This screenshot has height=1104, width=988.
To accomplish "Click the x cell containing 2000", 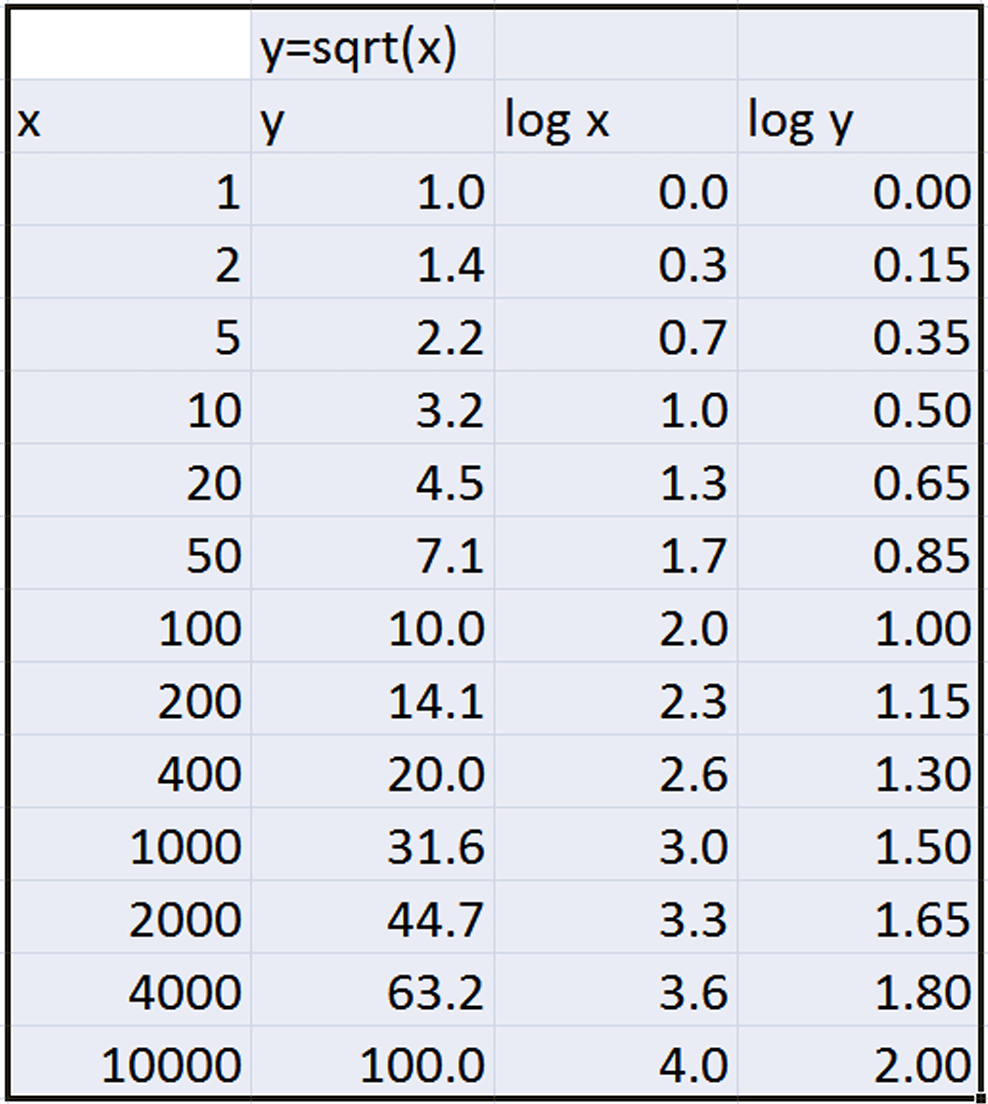I will click(x=129, y=920).
